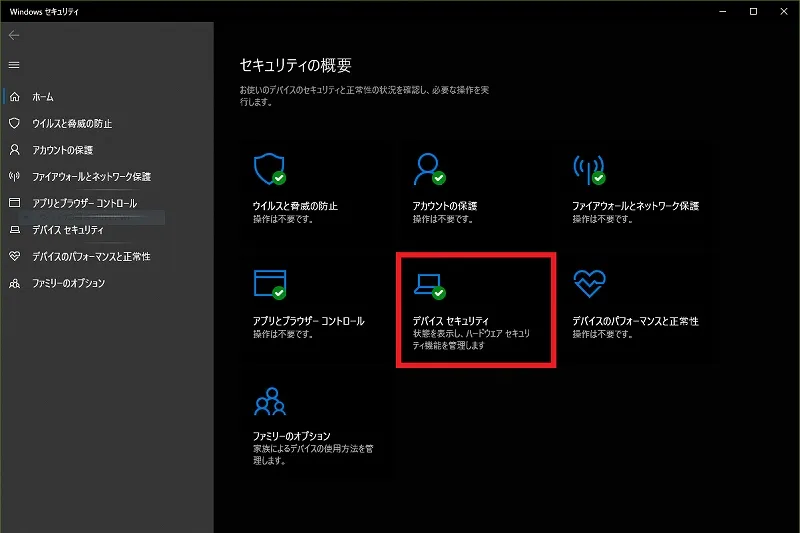The width and height of the screenshot is (800, 533).
Task: Select ウイルスと脅威の防止 in the sidebar
Action: click(72, 123)
